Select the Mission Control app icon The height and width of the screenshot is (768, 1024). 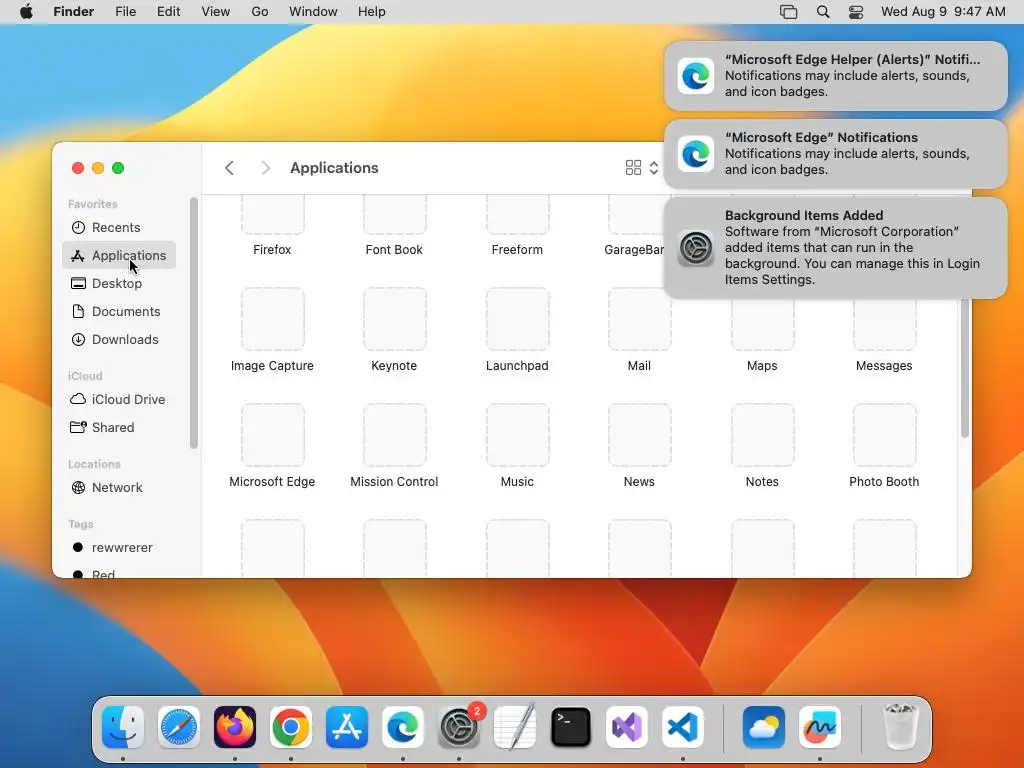[394, 436]
